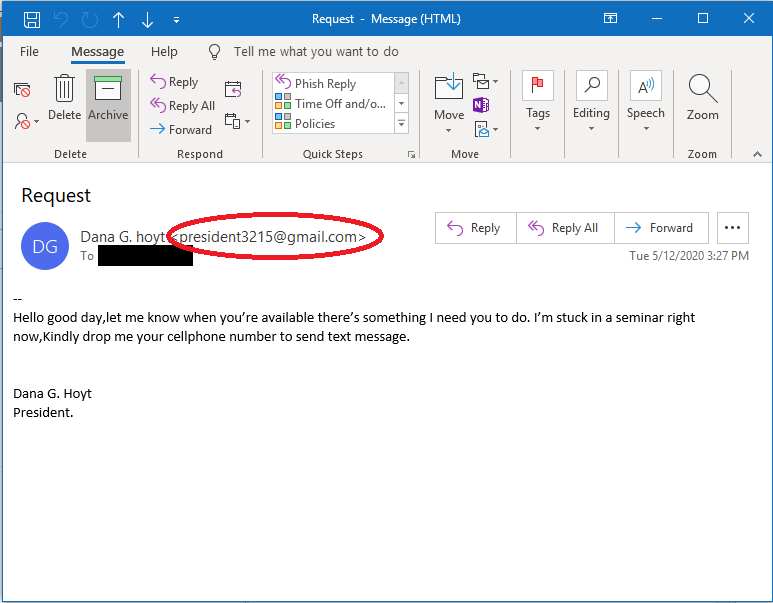Click Reply All in message header
The image size is (773, 603).
pyautogui.click(x=565, y=228)
